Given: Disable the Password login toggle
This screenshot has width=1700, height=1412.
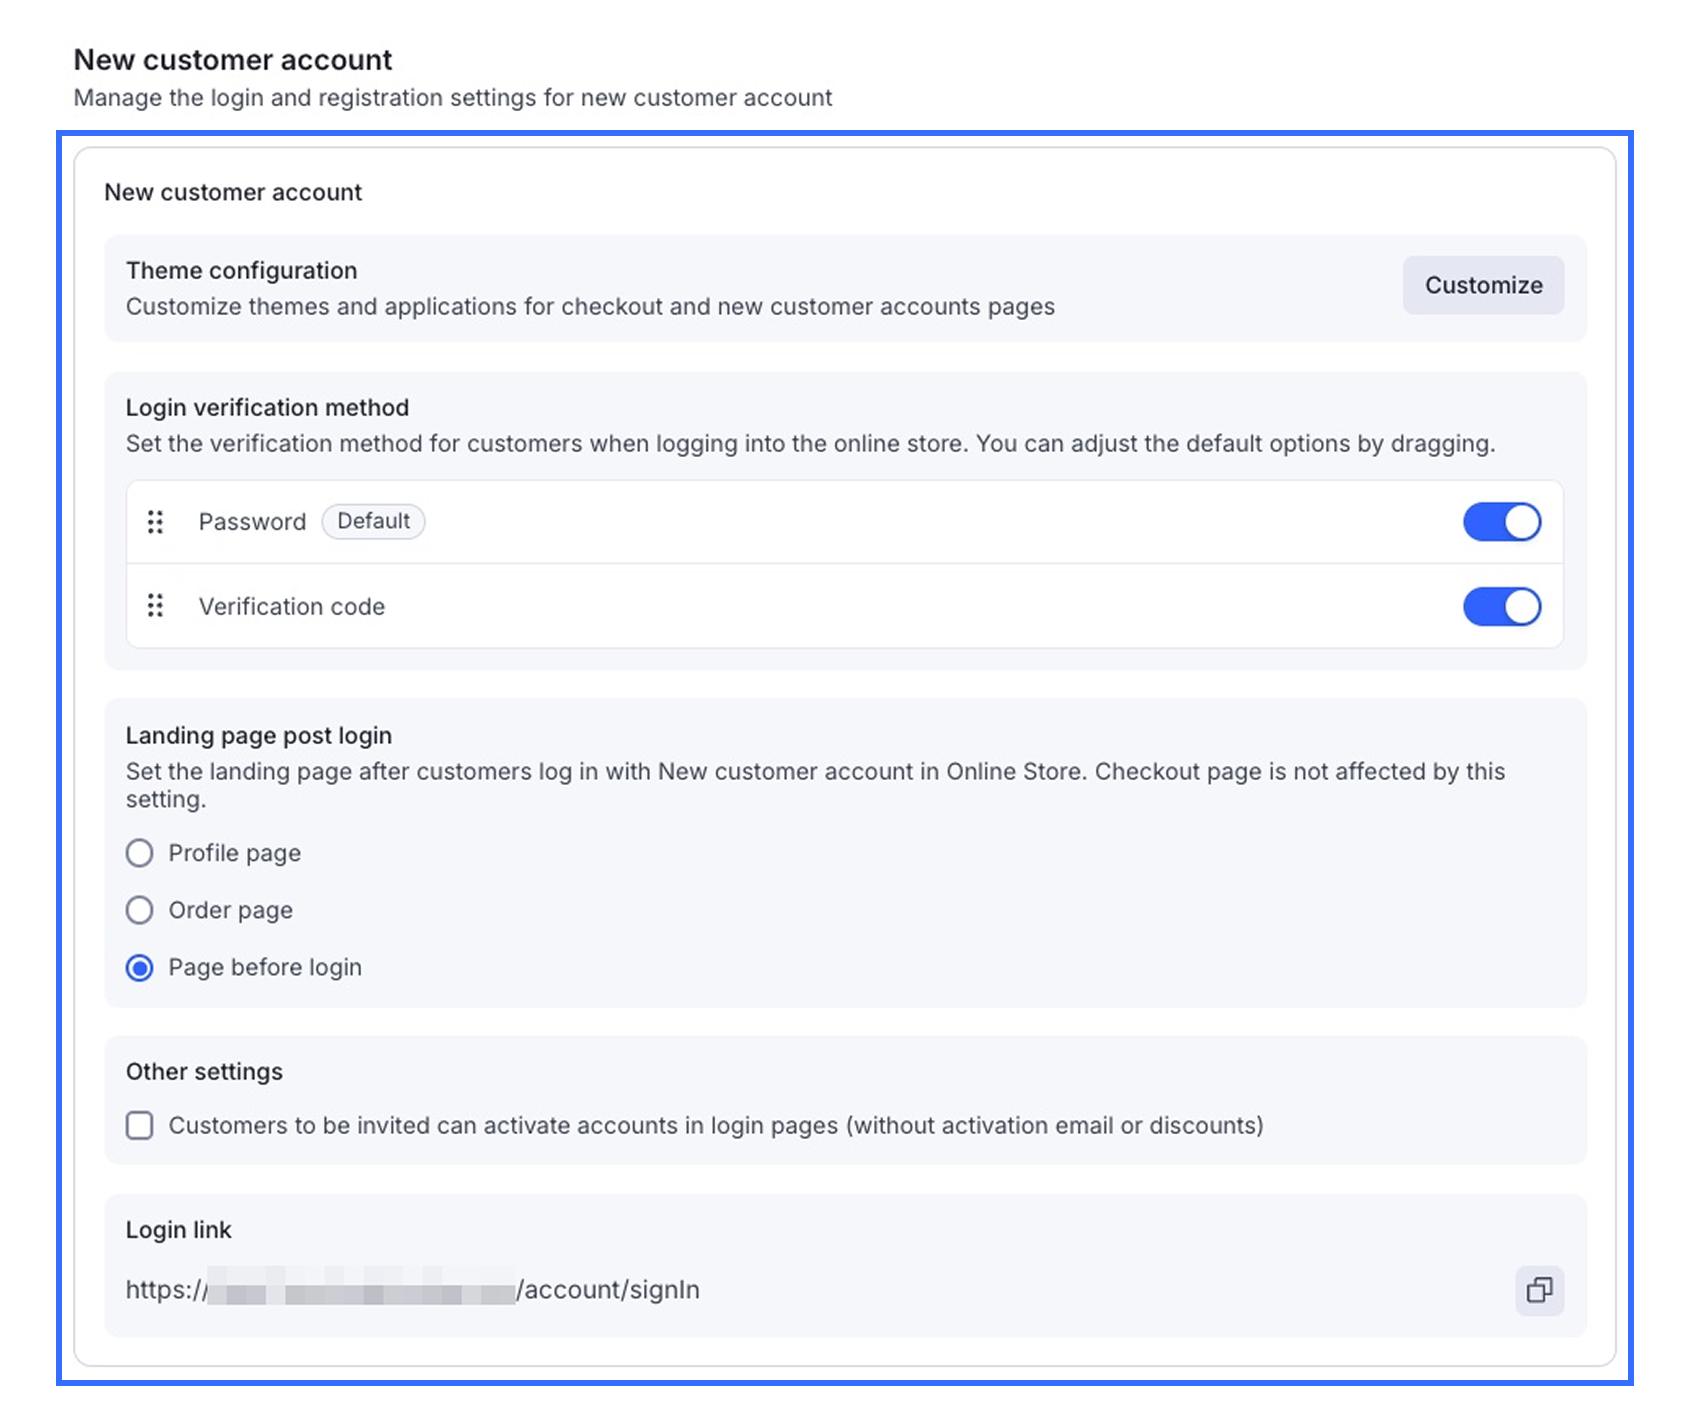Looking at the screenshot, I should point(1501,522).
